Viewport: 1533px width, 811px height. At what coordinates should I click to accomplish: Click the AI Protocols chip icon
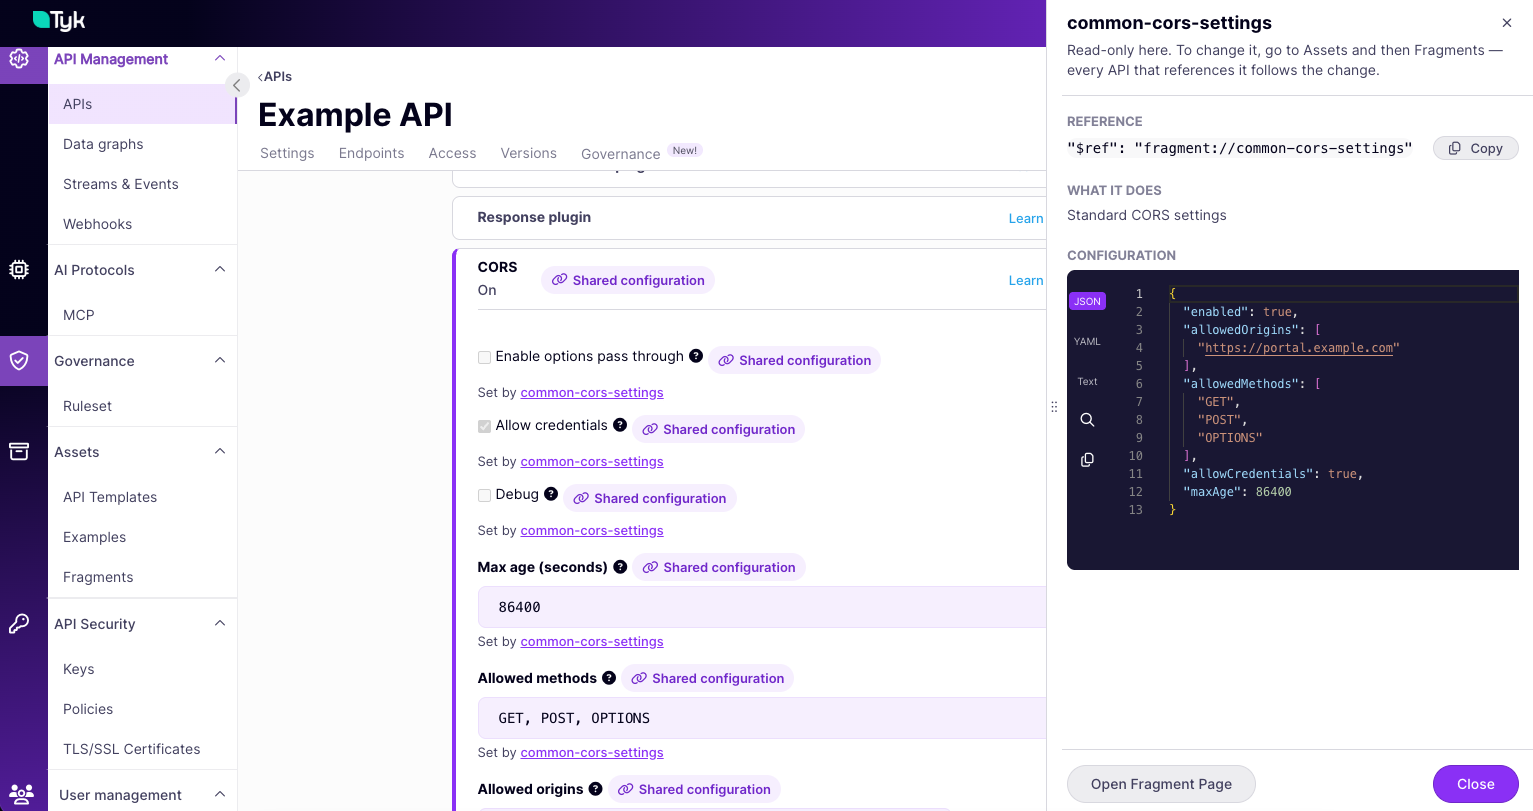(x=19, y=269)
